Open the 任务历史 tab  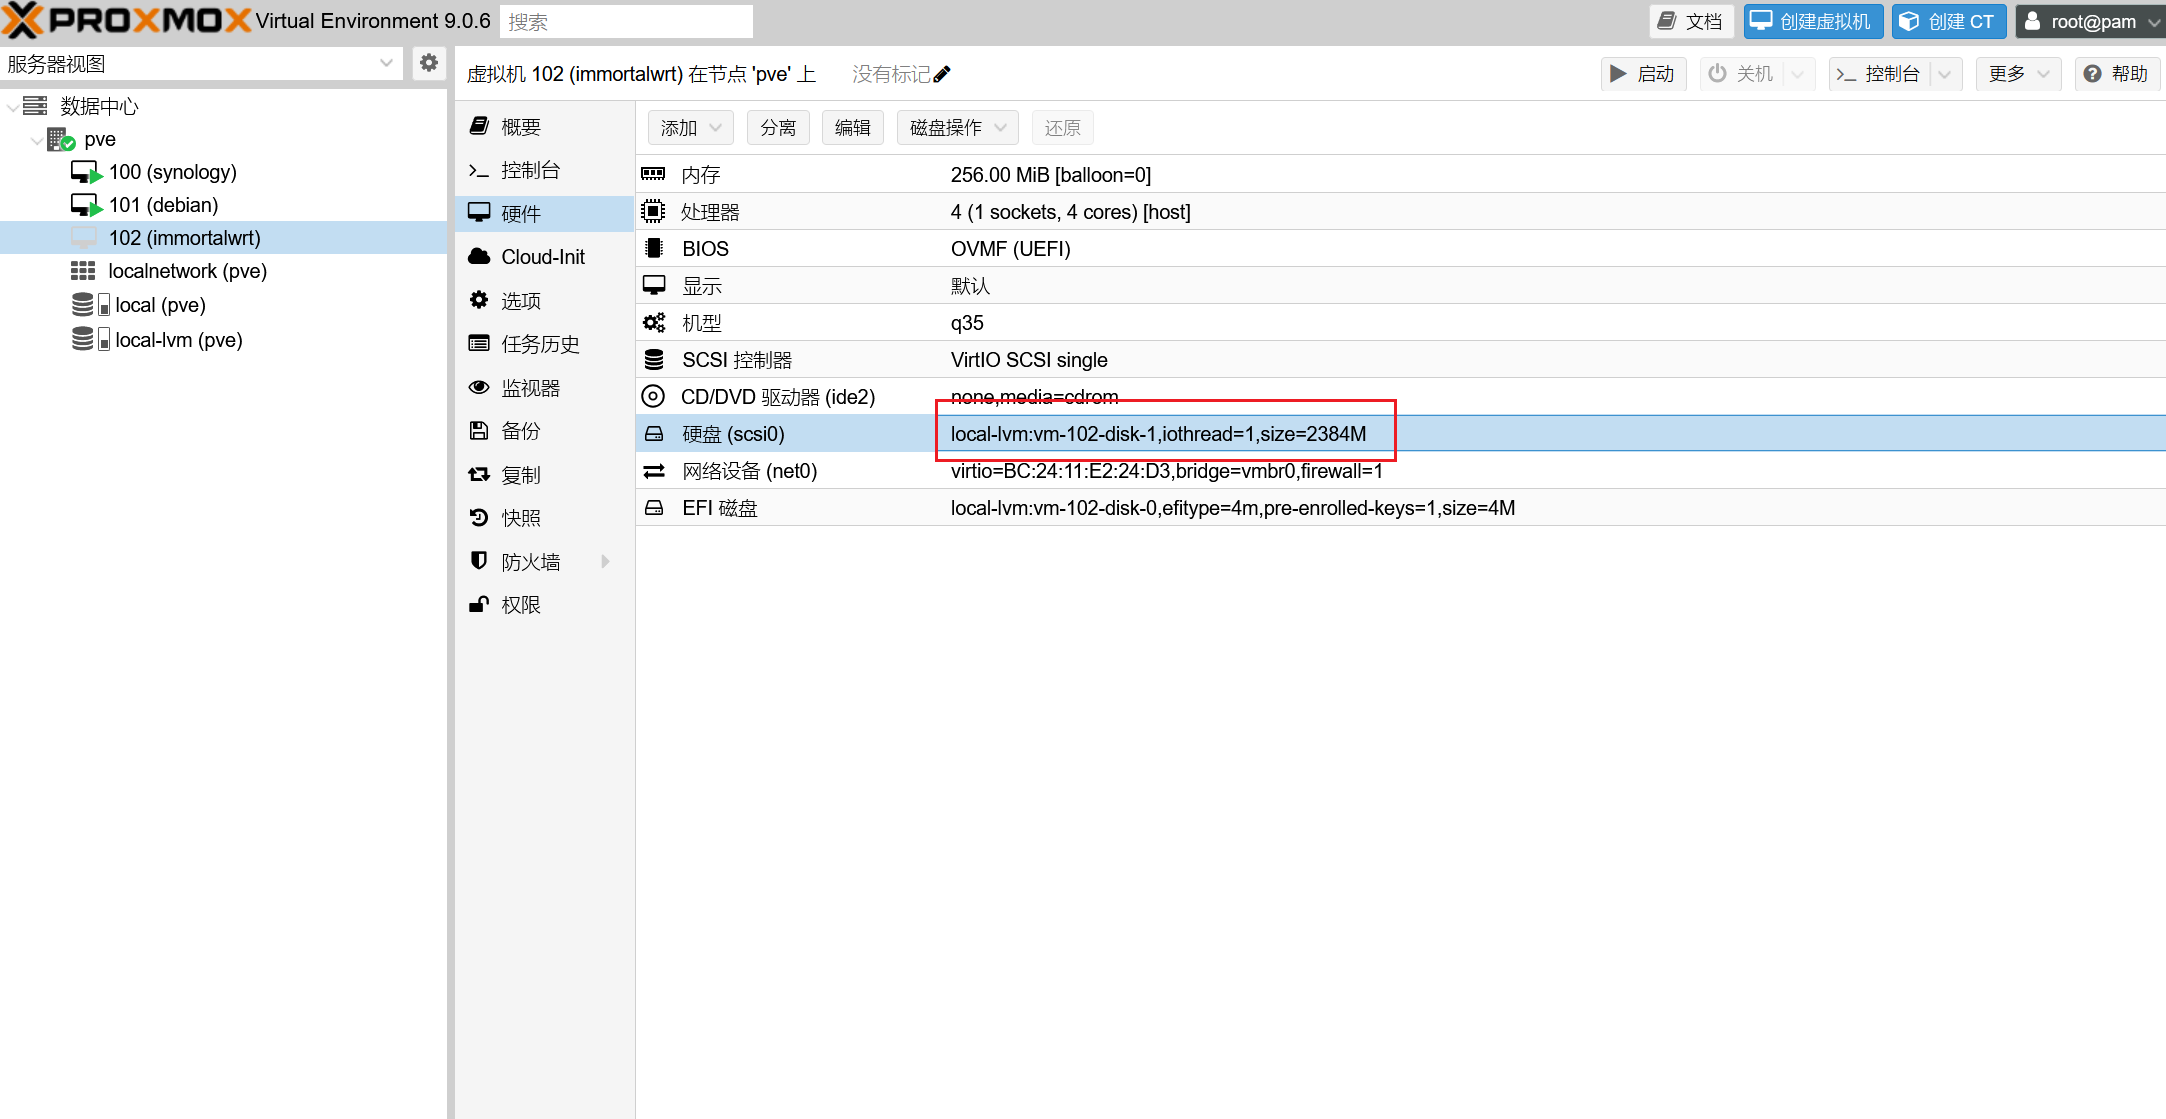pos(544,344)
